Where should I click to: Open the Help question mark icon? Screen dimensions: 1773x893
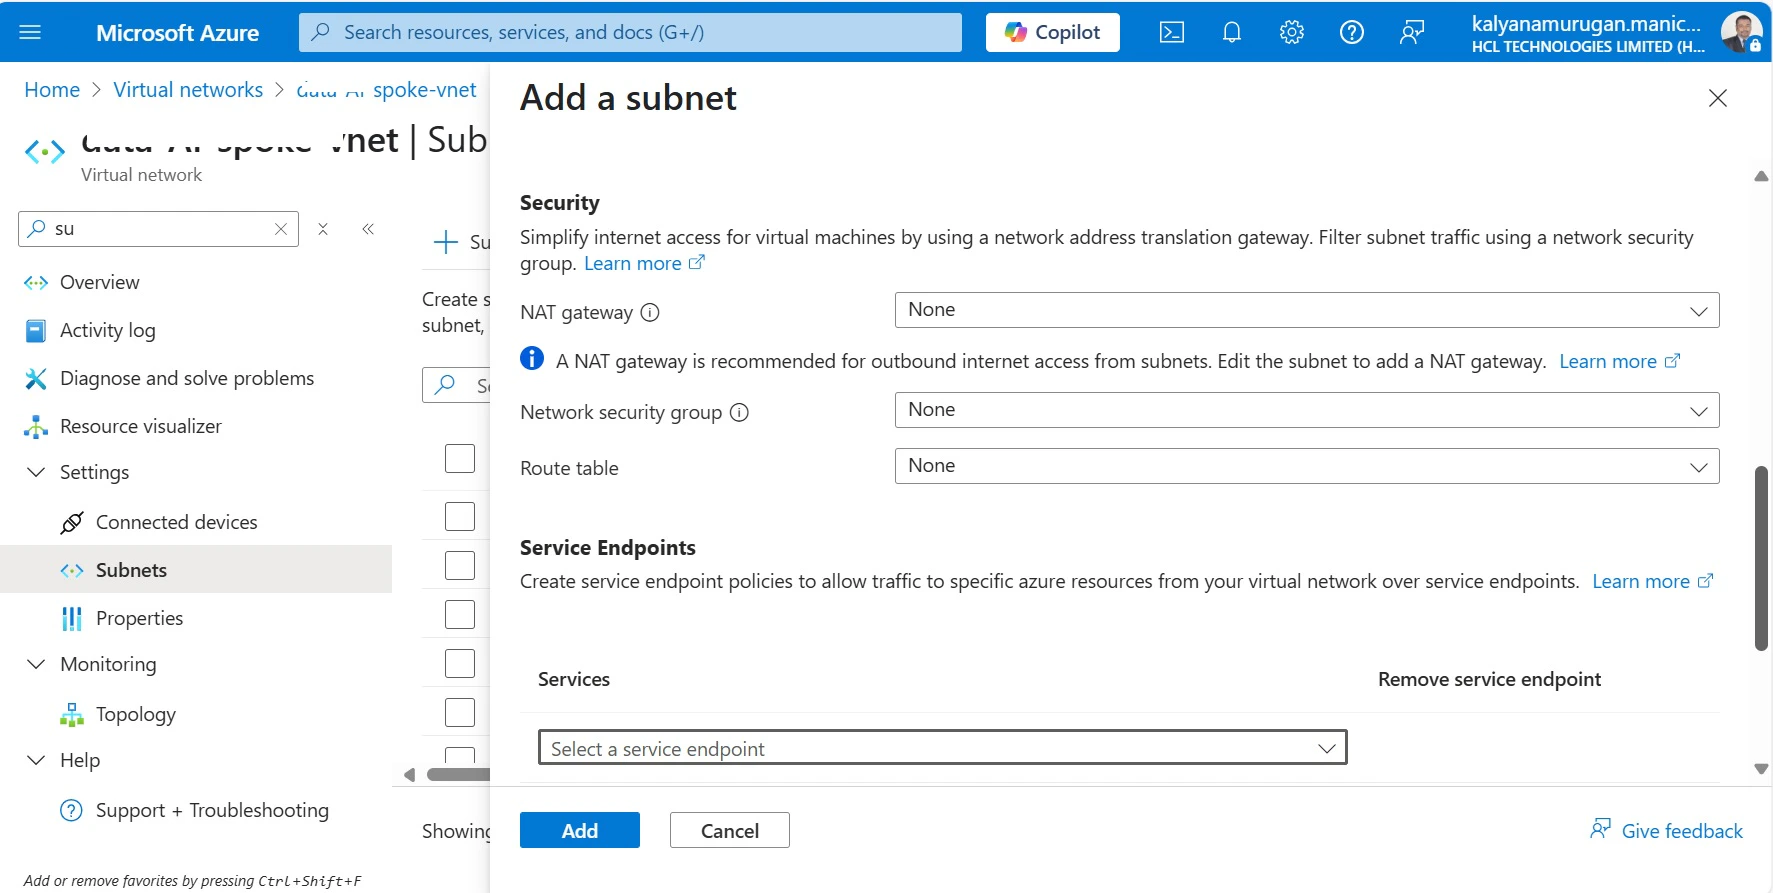1352,32
